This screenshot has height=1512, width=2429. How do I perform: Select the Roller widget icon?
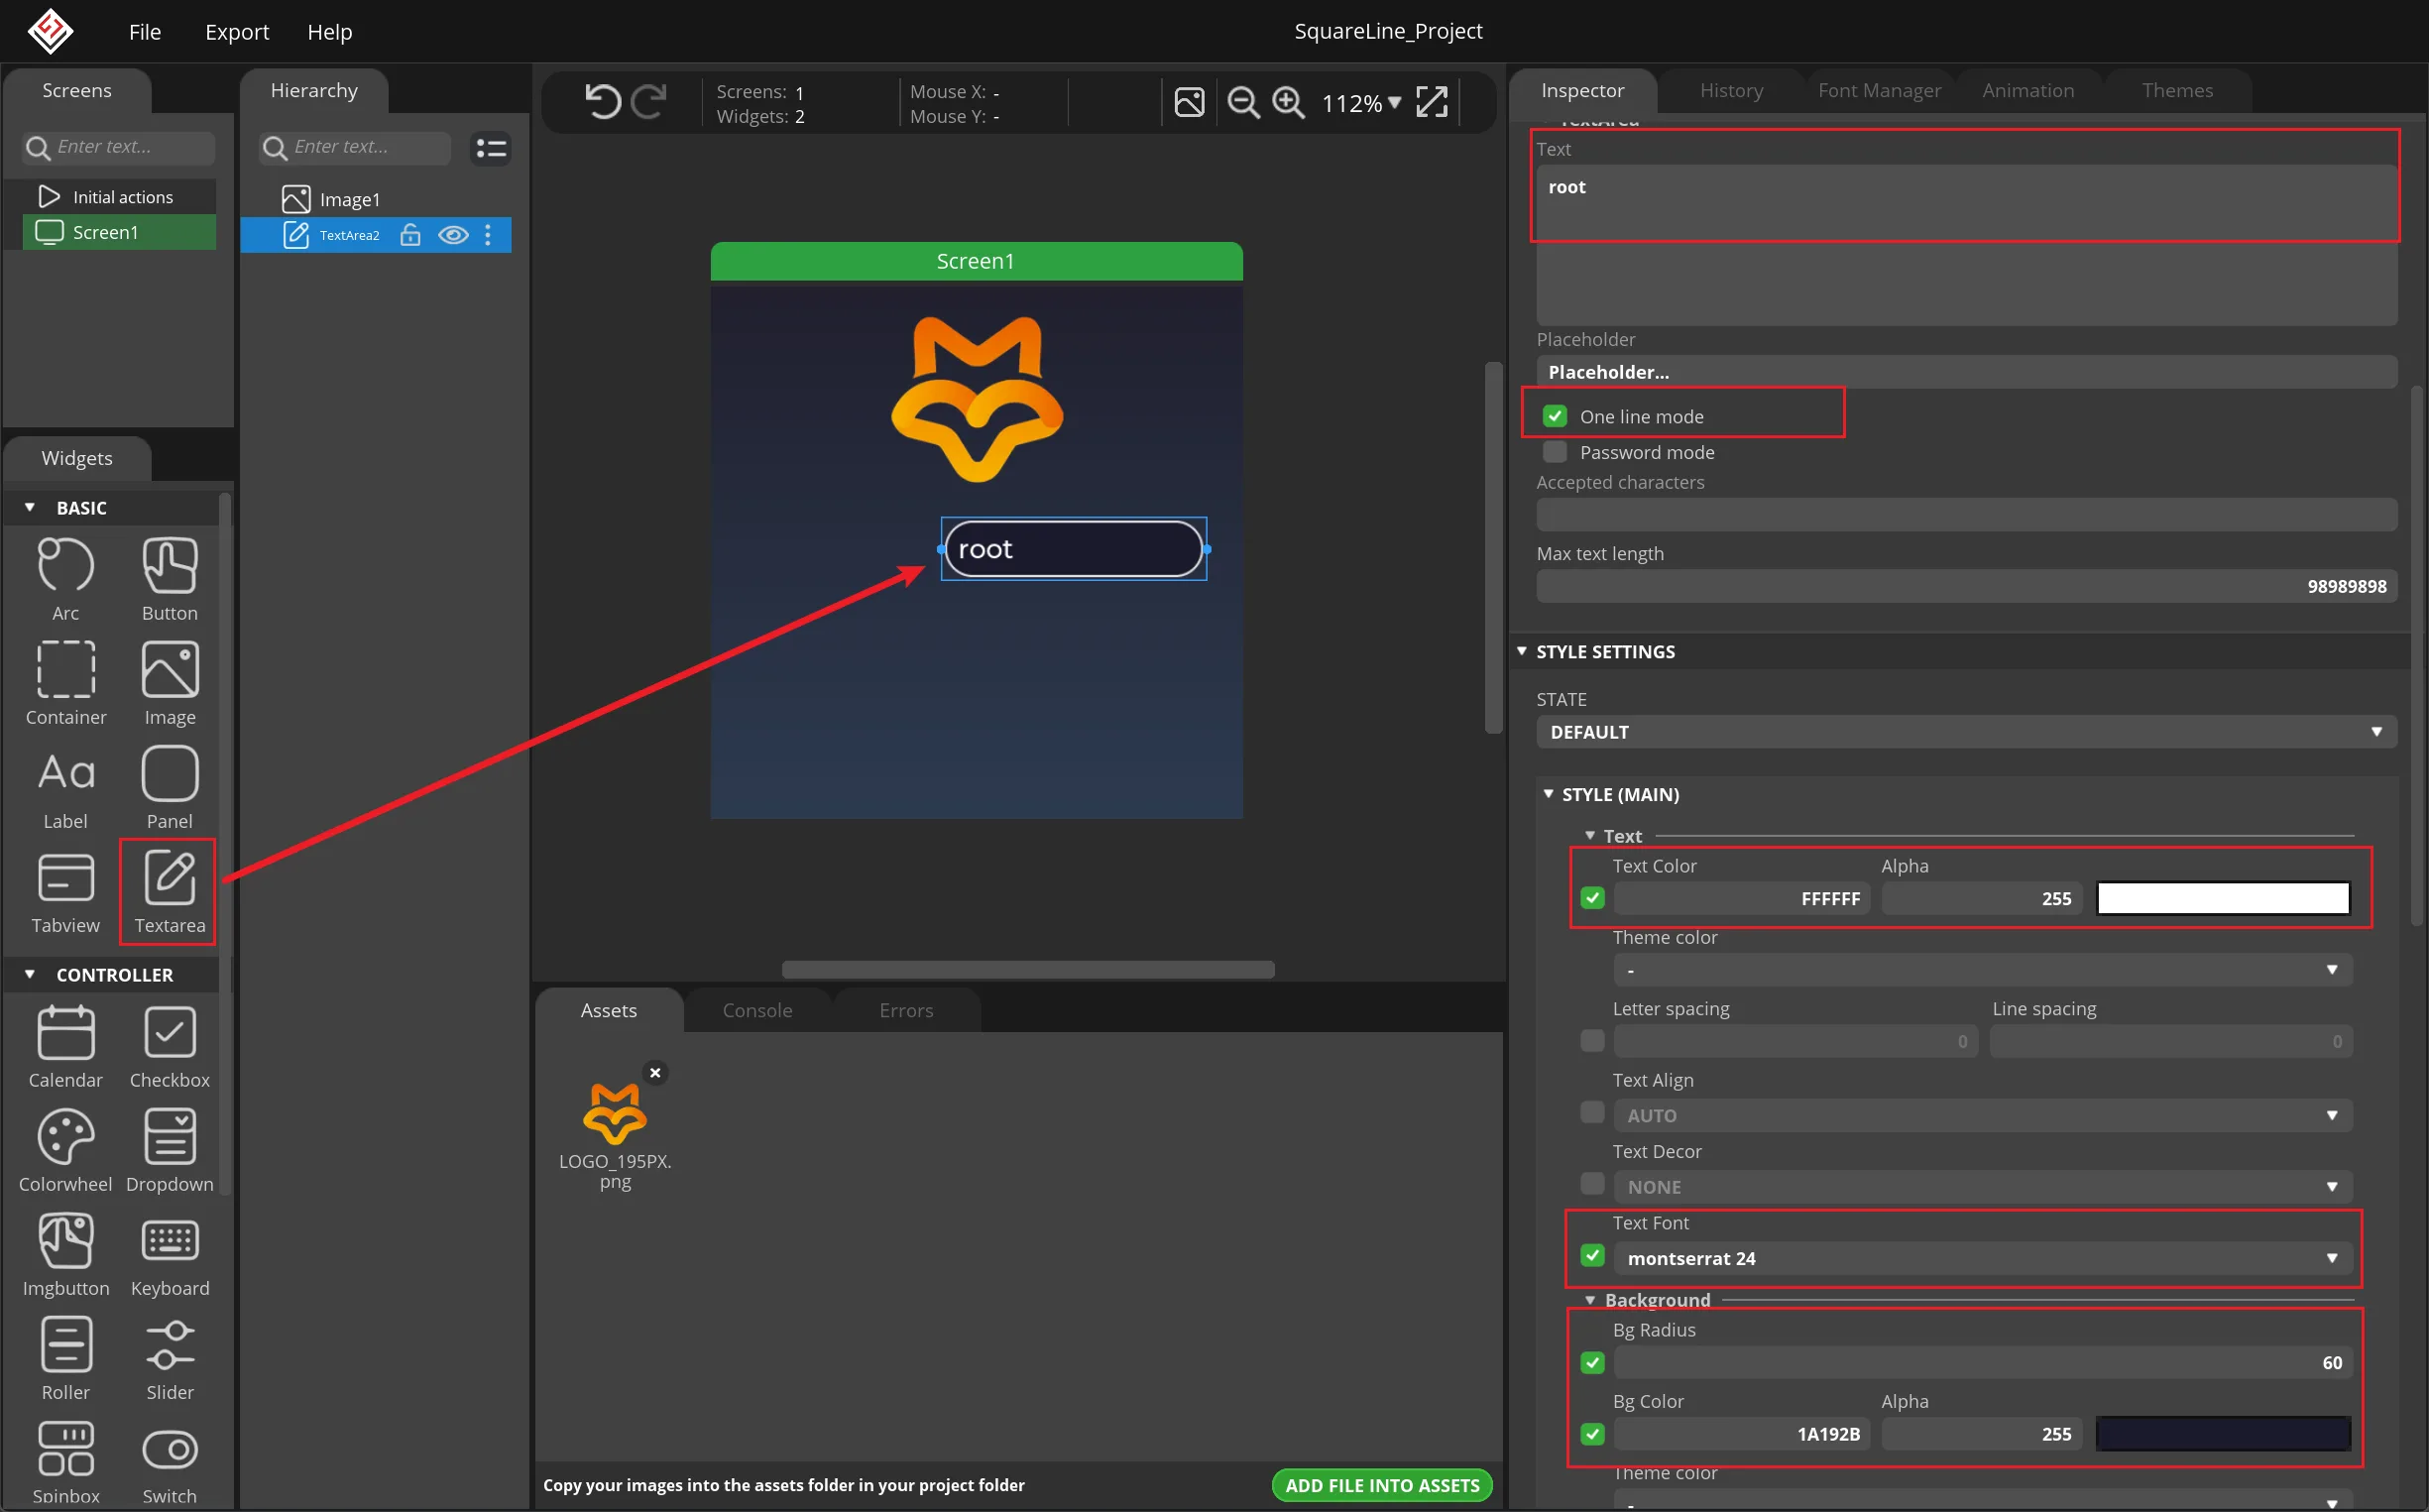tap(65, 1345)
